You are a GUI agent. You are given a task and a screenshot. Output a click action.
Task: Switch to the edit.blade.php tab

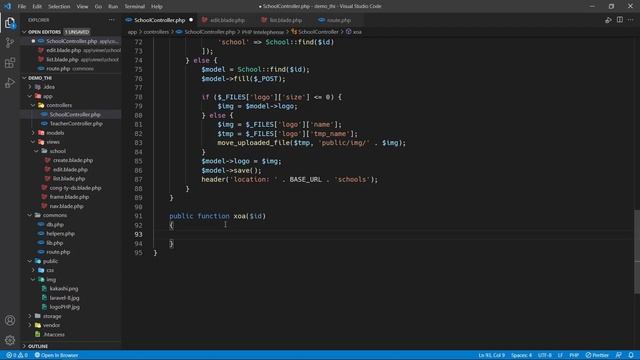coord(227,20)
